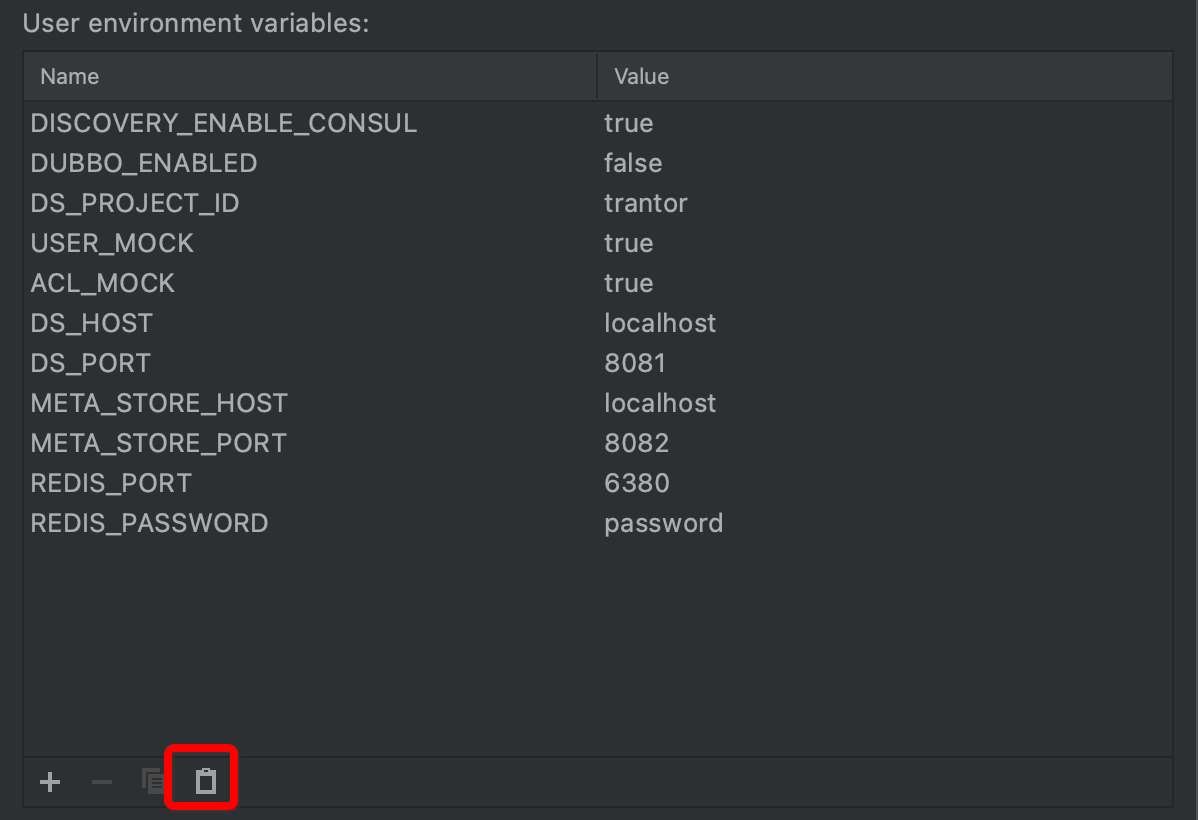1198x820 pixels.
Task: Click the trantor value cell
Action: point(645,203)
